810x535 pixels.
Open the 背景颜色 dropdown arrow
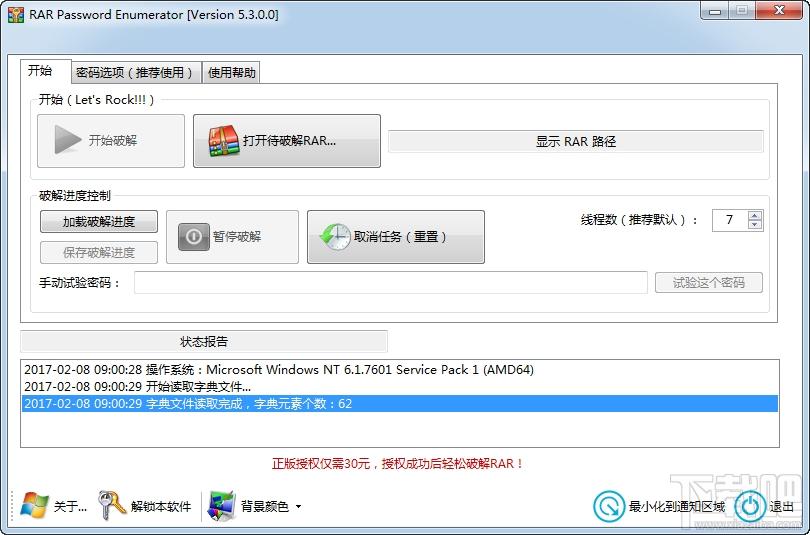[299, 507]
